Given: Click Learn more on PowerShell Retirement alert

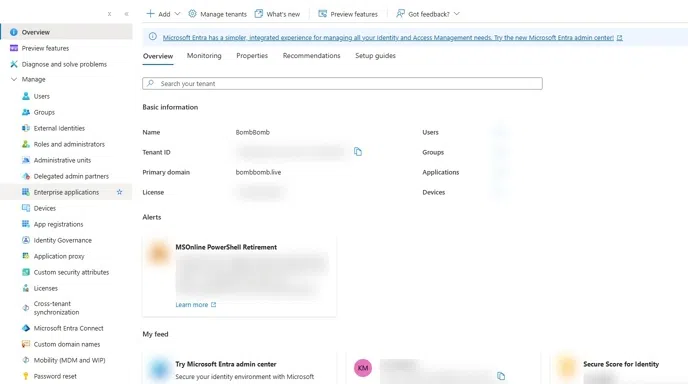Looking at the screenshot, I should pos(196,305).
